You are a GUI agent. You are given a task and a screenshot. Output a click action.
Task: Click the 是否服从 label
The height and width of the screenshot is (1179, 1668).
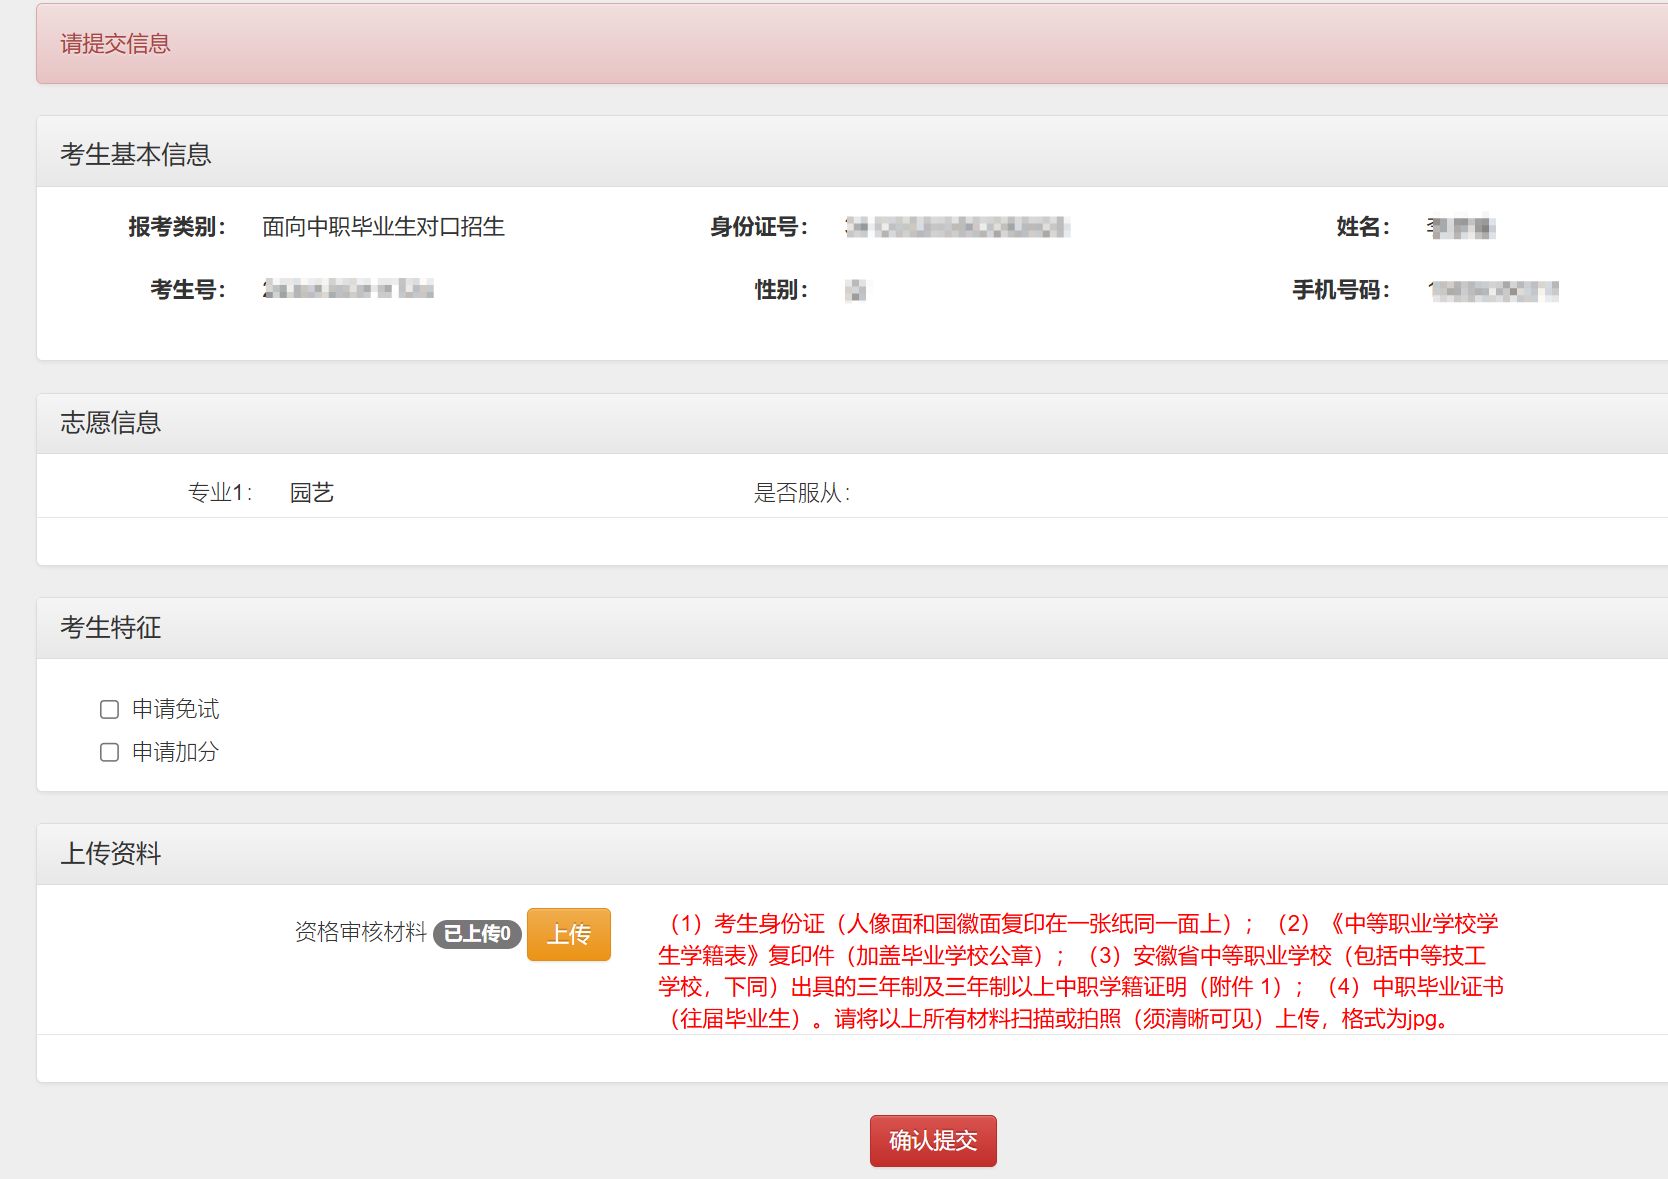click(801, 493)
